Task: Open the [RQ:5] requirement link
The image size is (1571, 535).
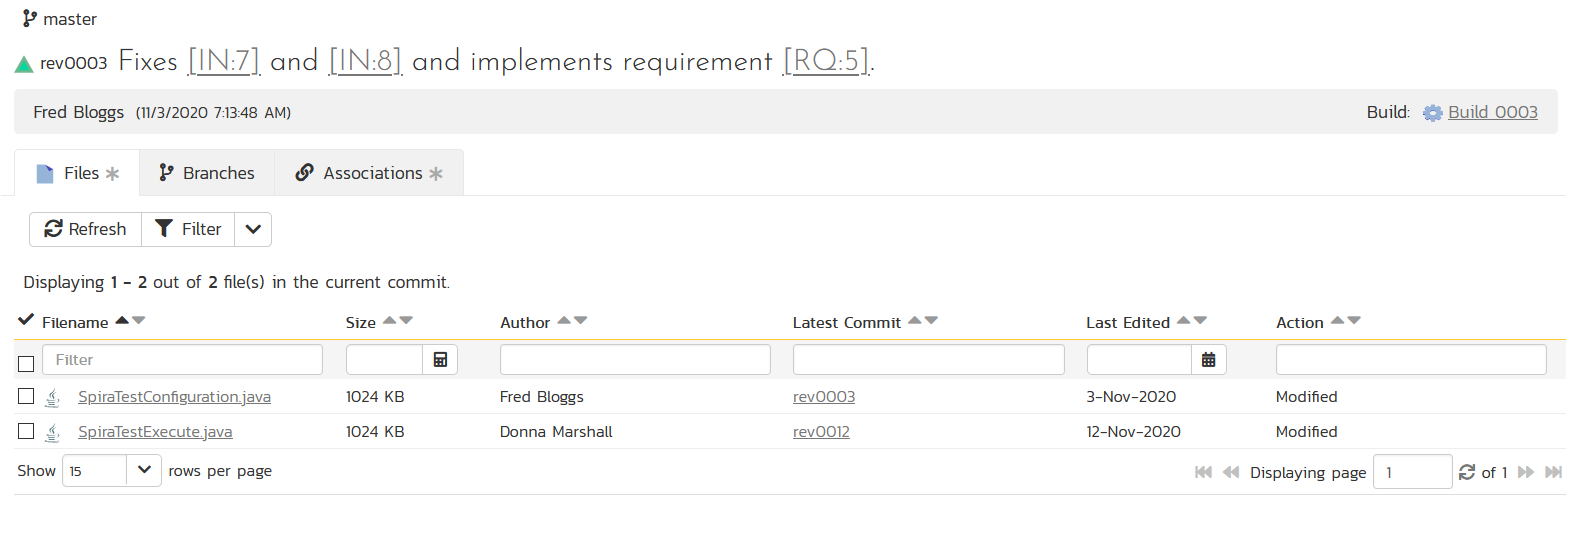Action: [826, 62]
